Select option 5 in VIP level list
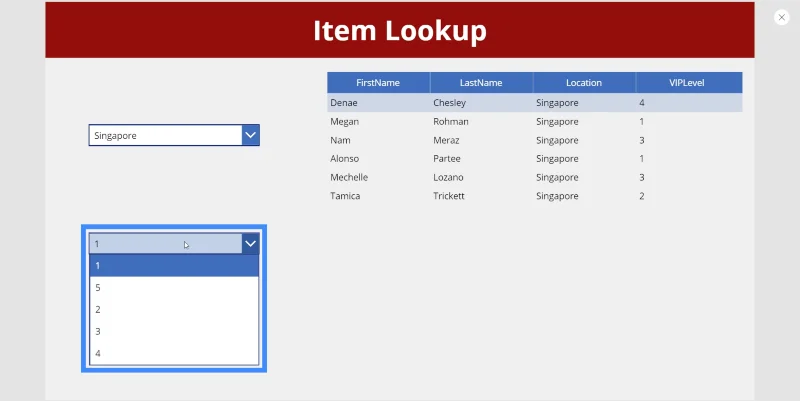This screenshot has width=800, height=401. click(174, 288)
